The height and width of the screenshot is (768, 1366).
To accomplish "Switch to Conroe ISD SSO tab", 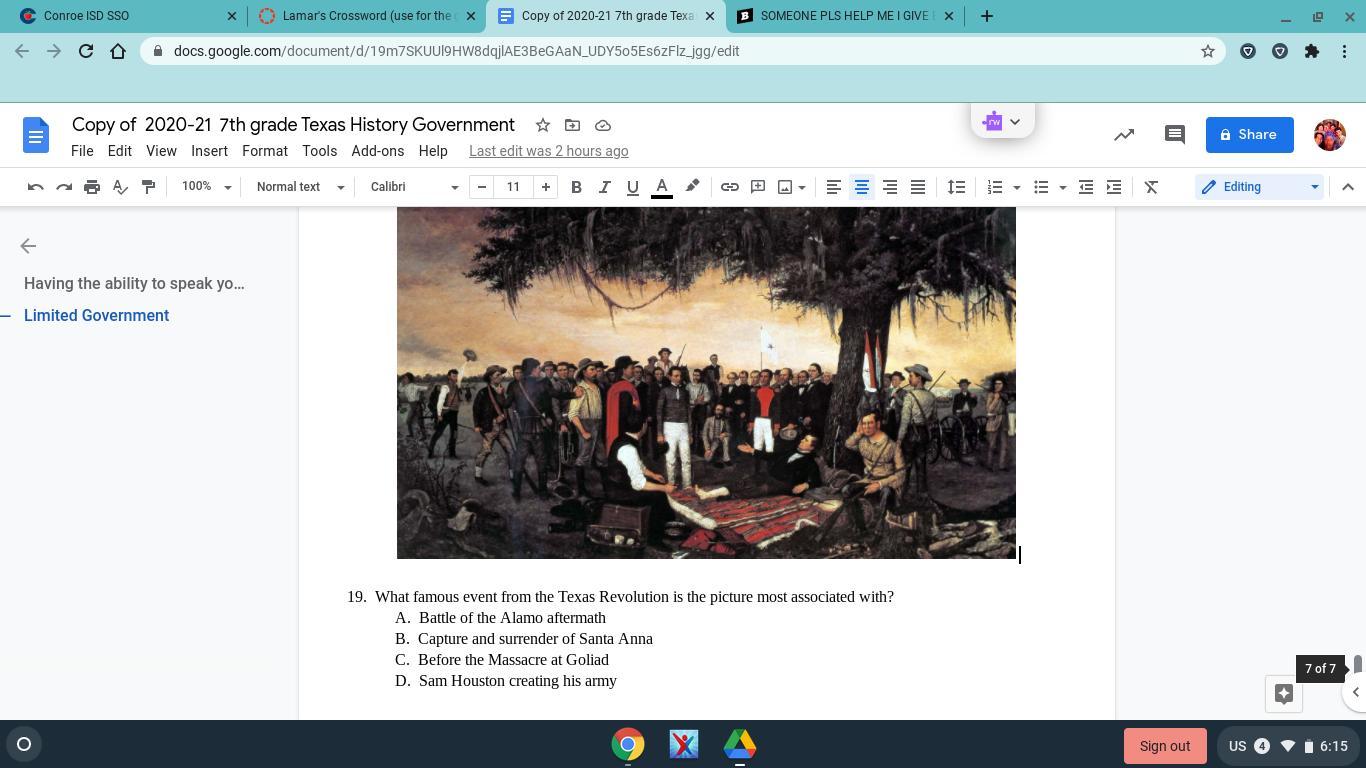I will pyautogui.click(x=125, y=16).
